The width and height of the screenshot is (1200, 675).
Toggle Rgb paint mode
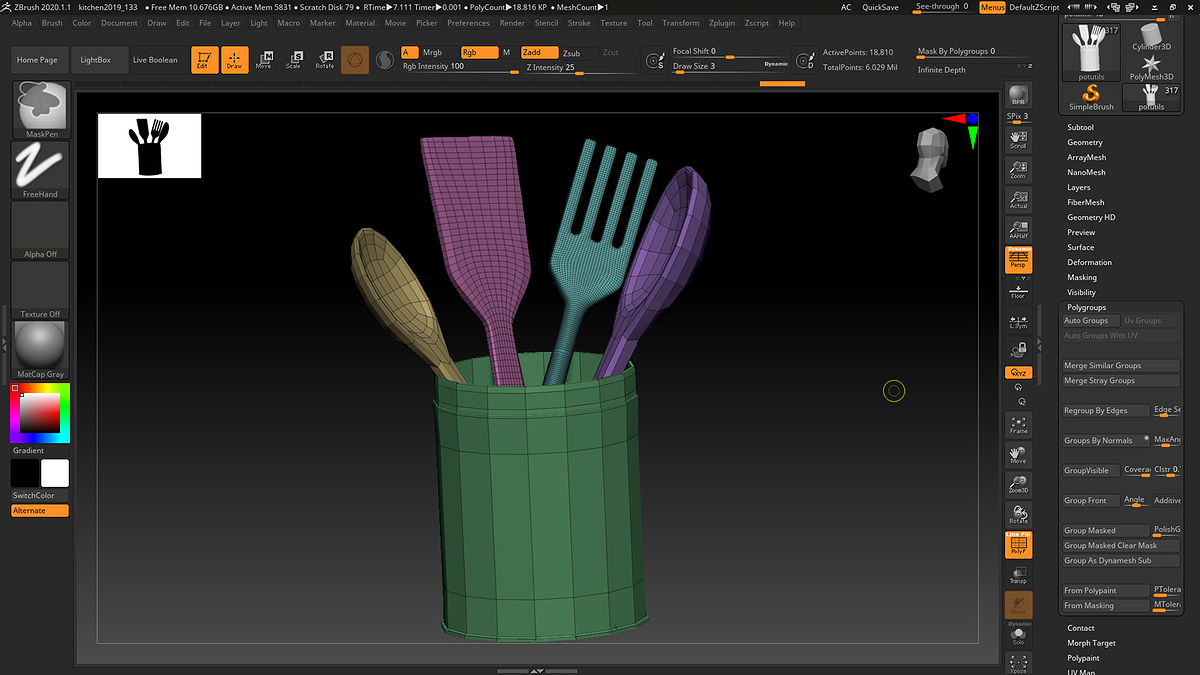coord(479,52)
